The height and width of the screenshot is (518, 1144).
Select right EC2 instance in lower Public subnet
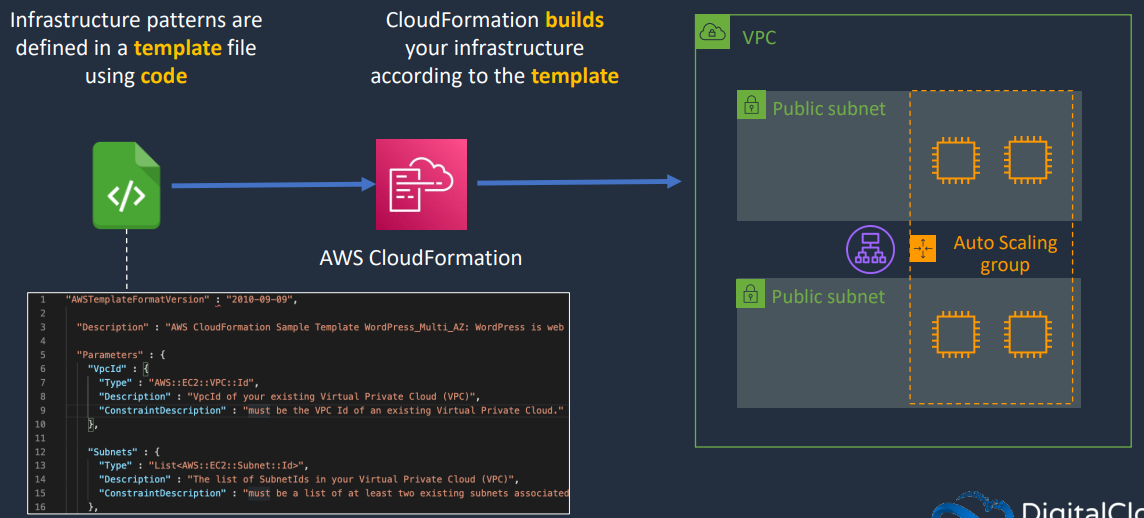coord(1027,335)
